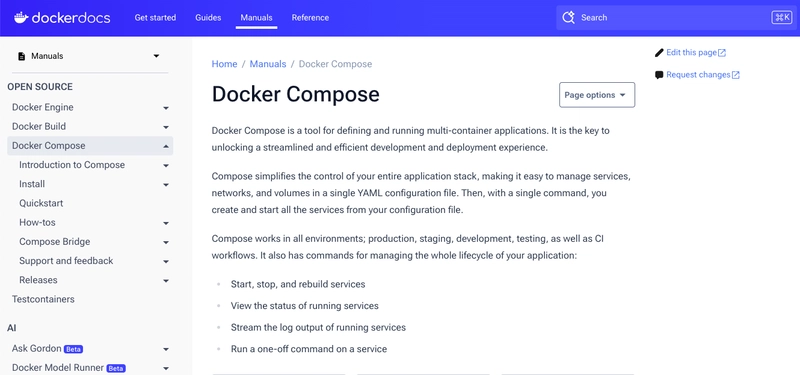Expand the Releases section arrow

166,281
